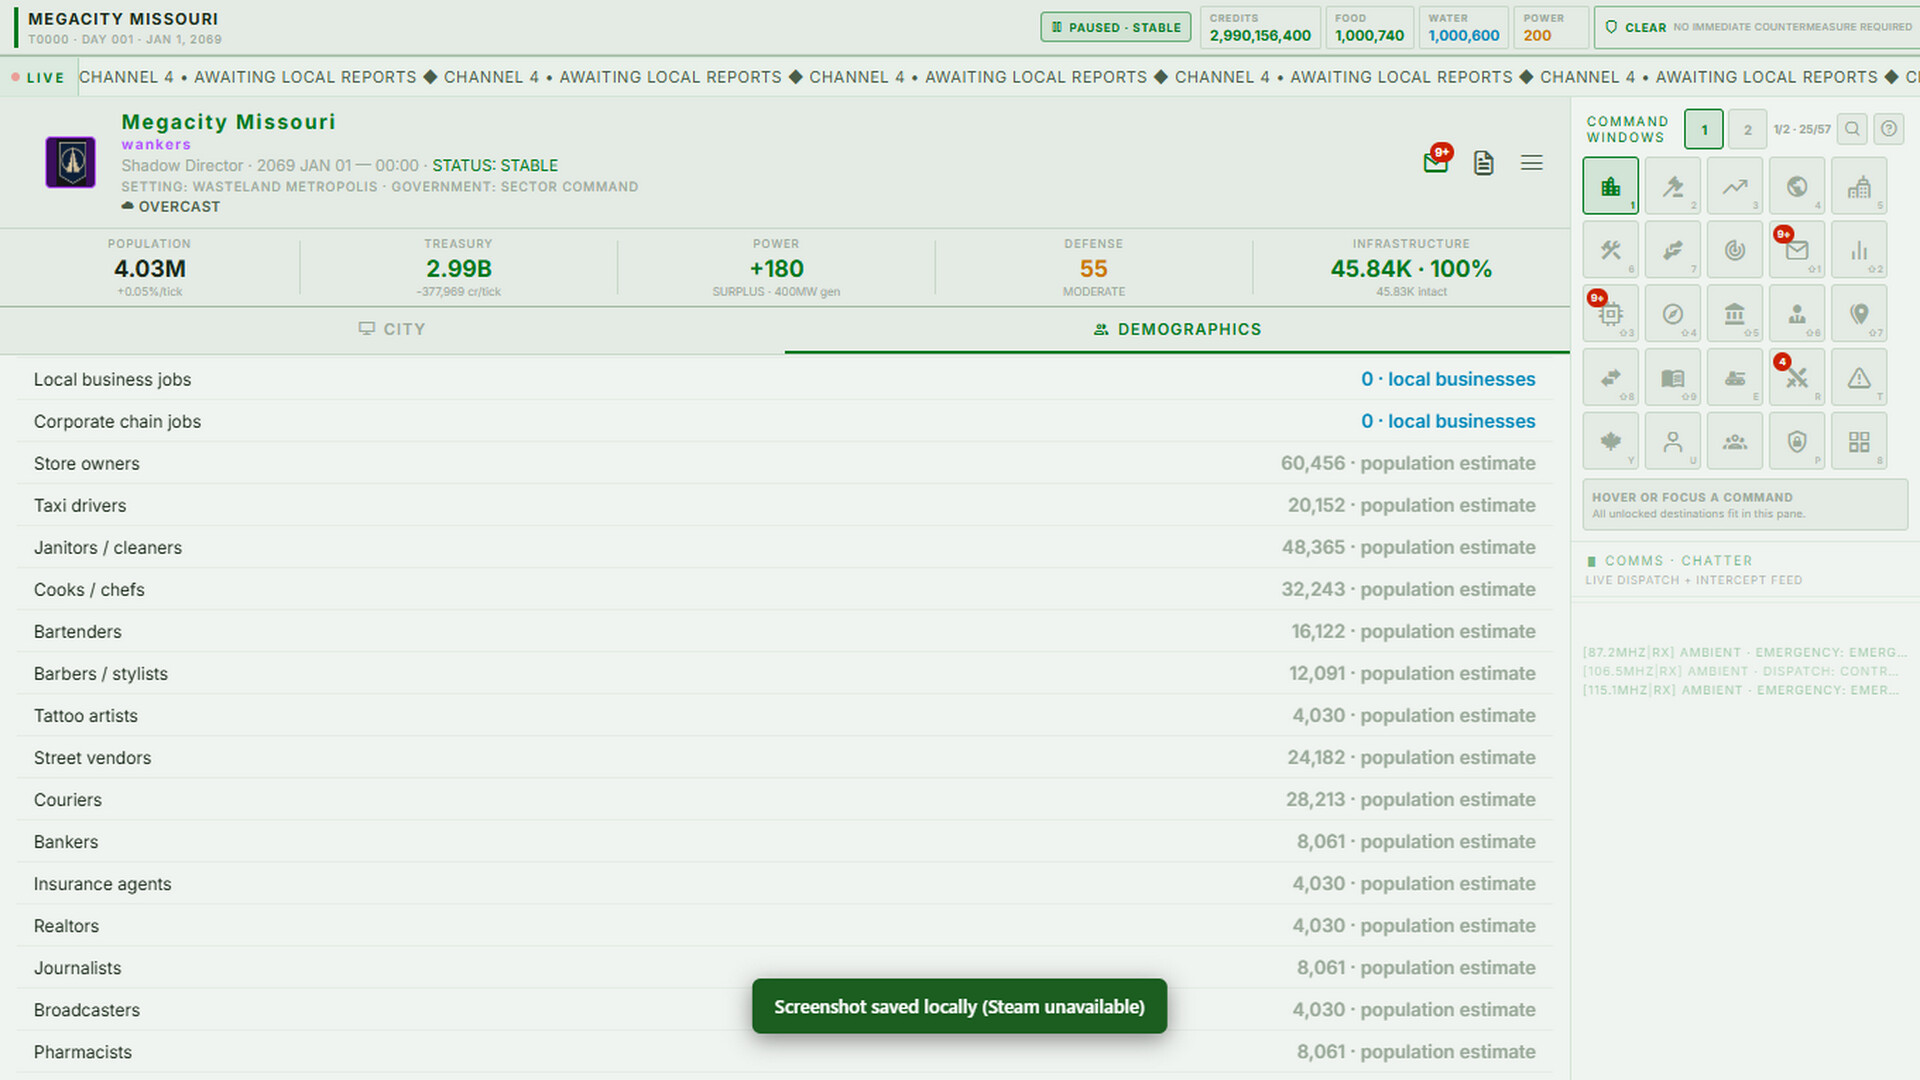The image size is (1920, 1080).
Task: Open the handshake command window
Action: (1672, 250)
